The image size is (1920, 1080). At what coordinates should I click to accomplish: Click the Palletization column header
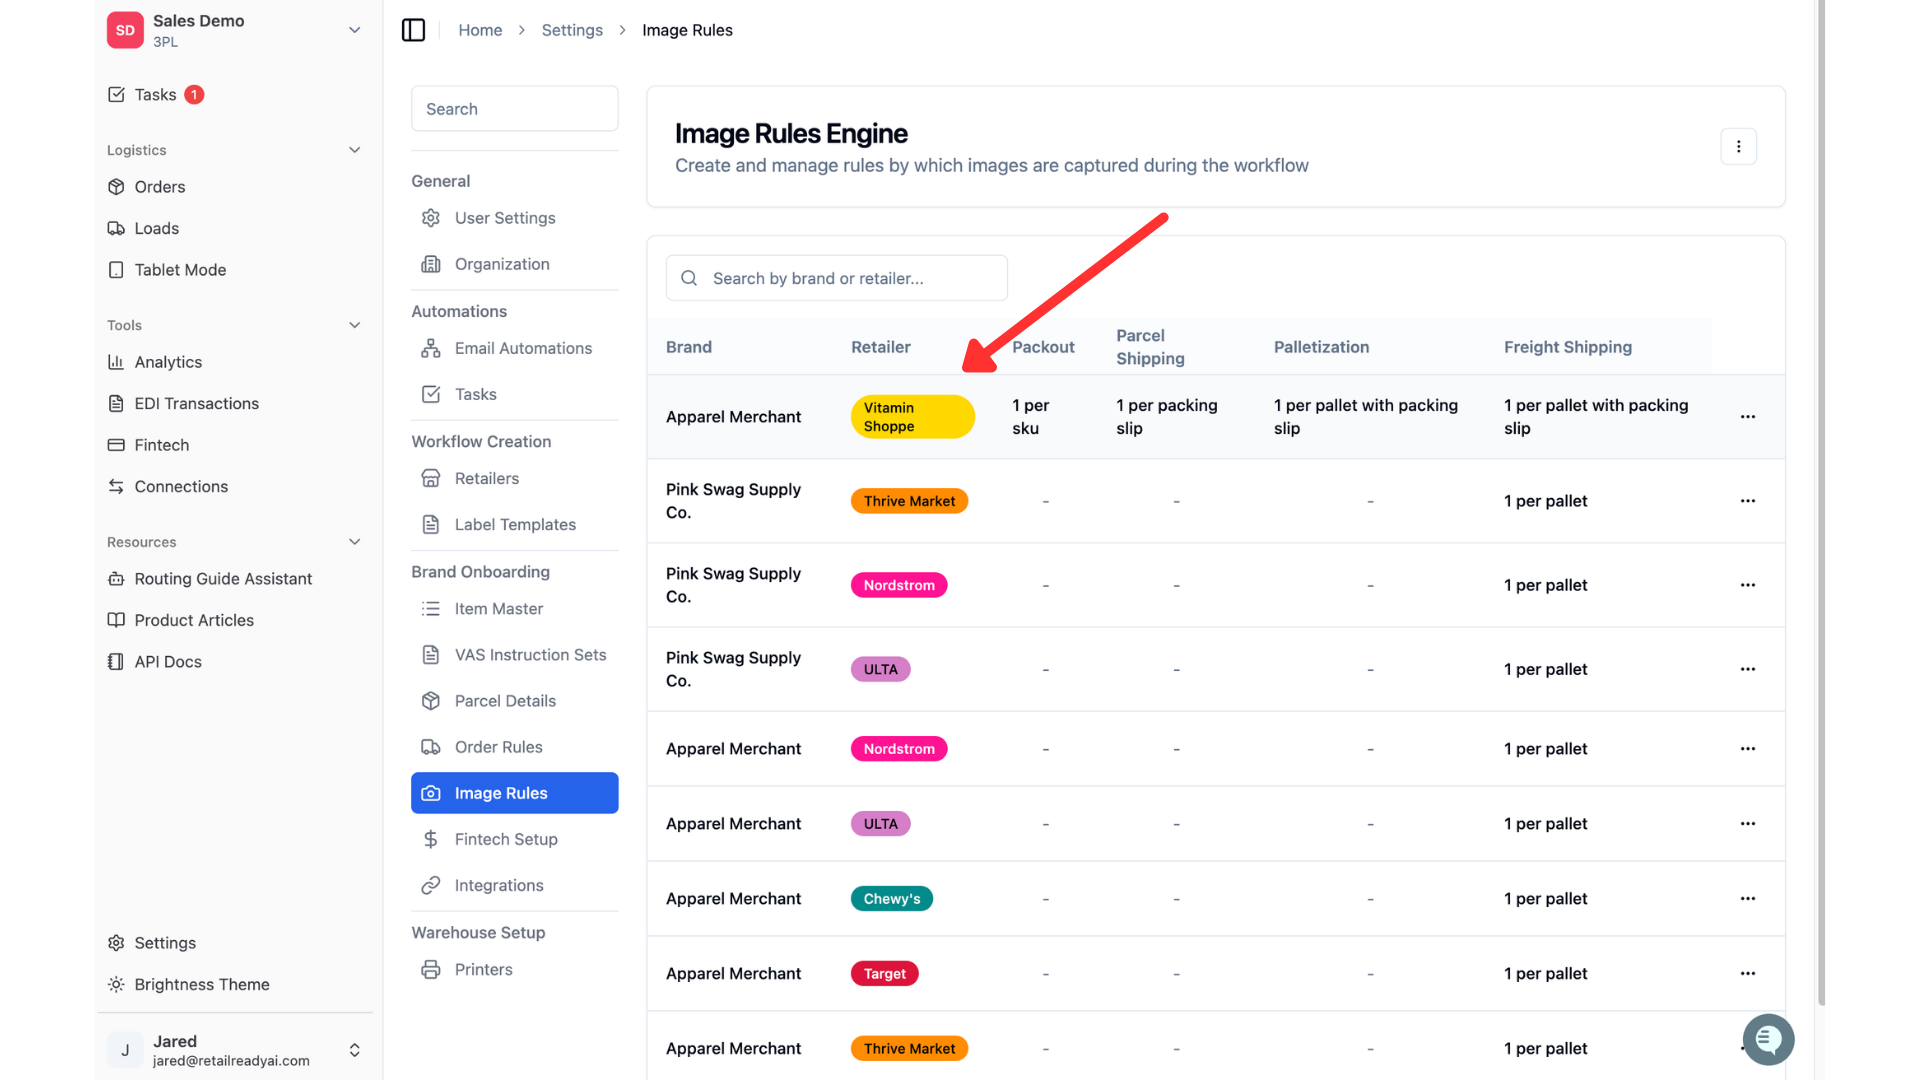point(1321,347)
